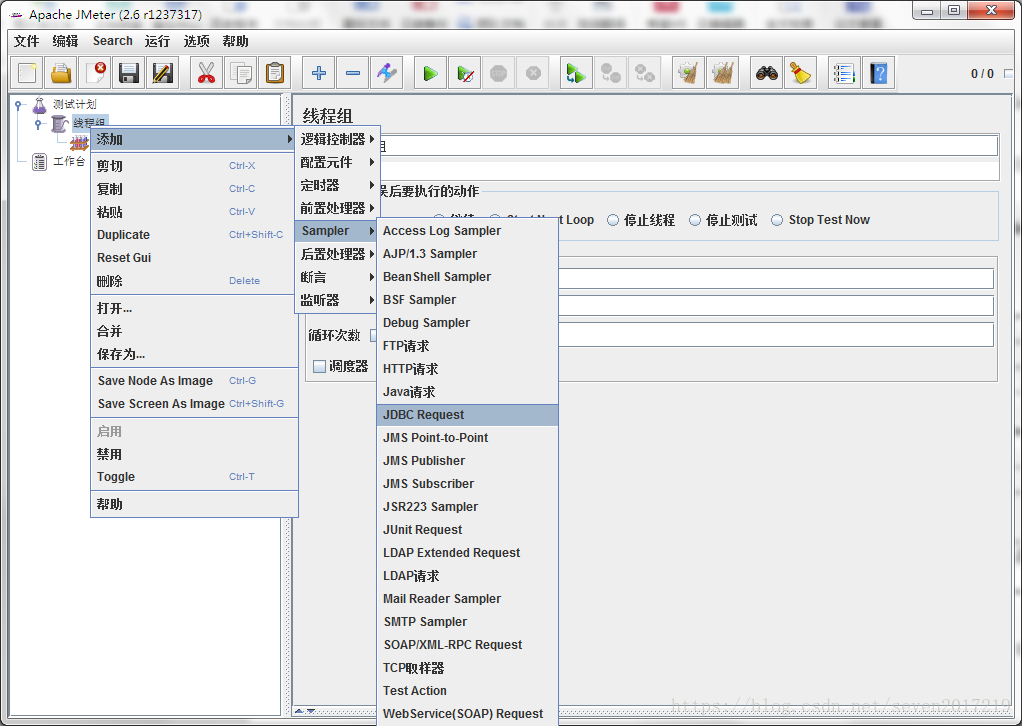1022x726 pixels.
Task: Open the 帮助 menu in menu bar
Action: [235, 41]
